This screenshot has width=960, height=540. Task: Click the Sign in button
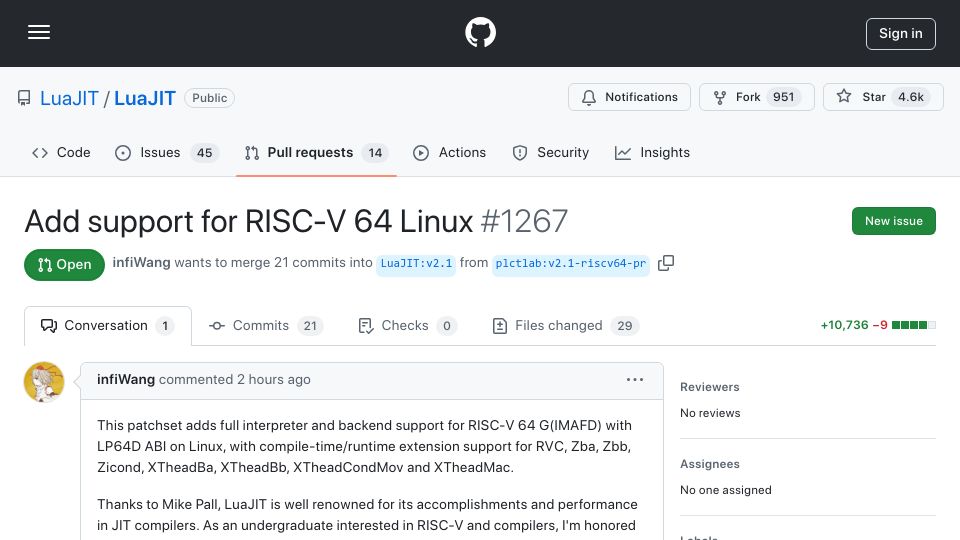(900, 34)
